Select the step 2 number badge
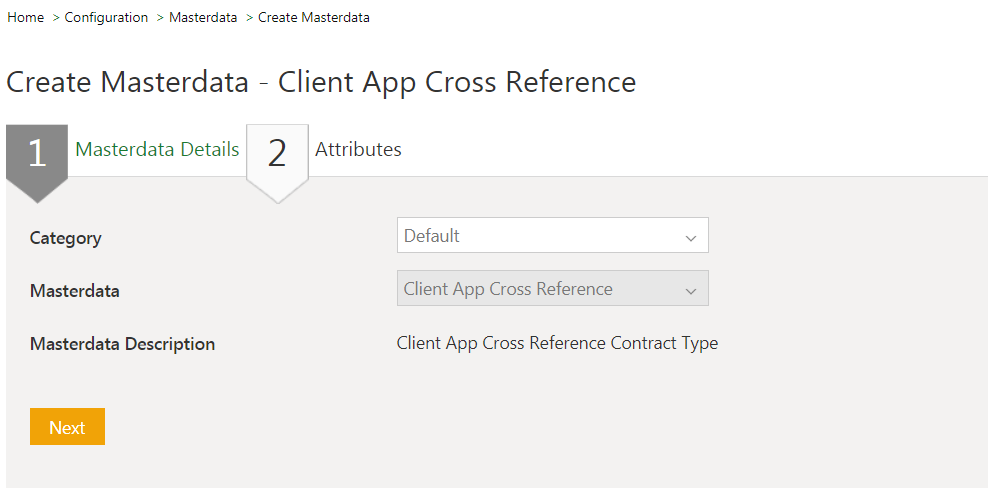Screen dimensions: 988x502 [x=277, y=153]
